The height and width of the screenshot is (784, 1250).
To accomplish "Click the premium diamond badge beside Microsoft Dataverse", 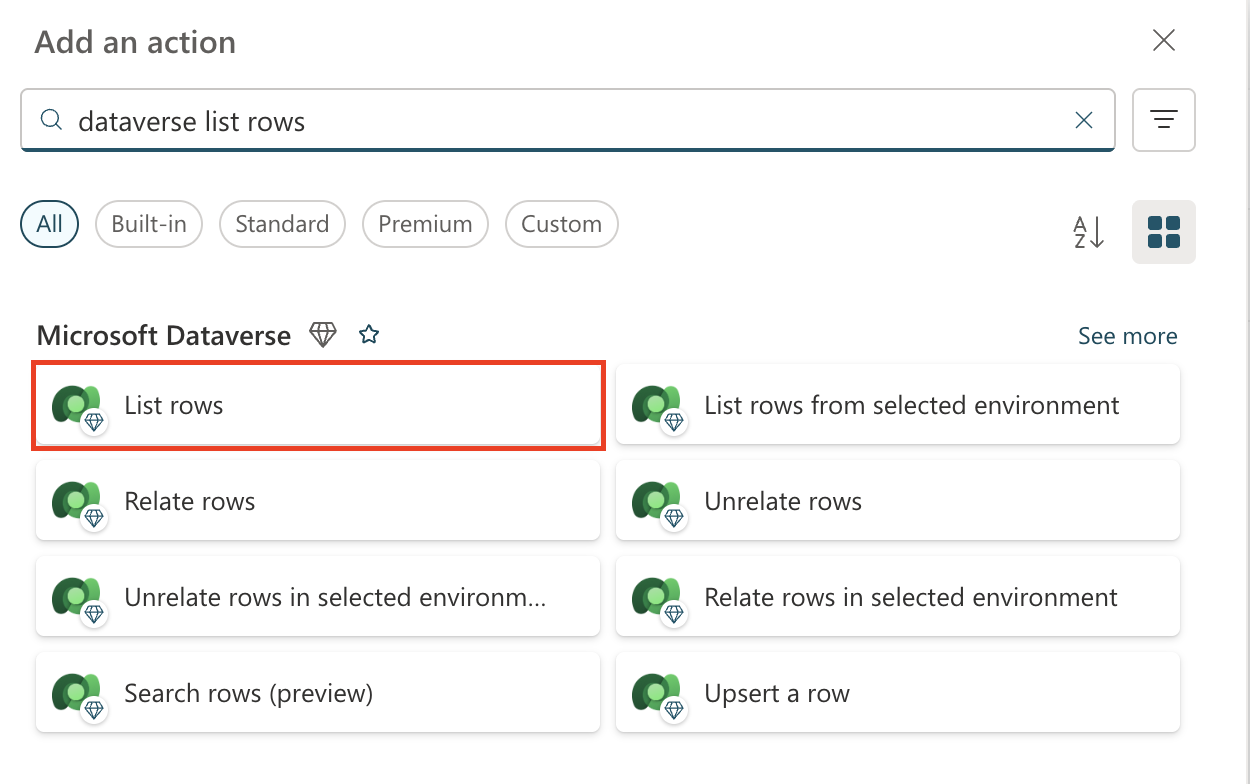I will 323,334.
